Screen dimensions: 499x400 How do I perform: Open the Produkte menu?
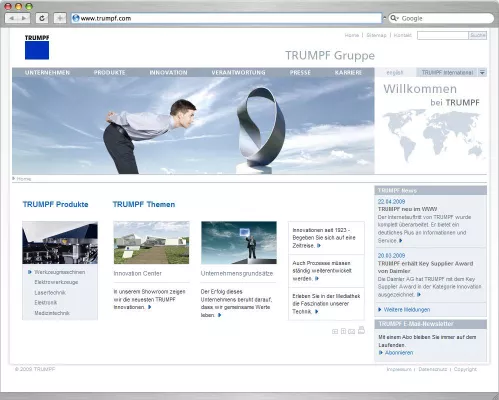(109, 72)
